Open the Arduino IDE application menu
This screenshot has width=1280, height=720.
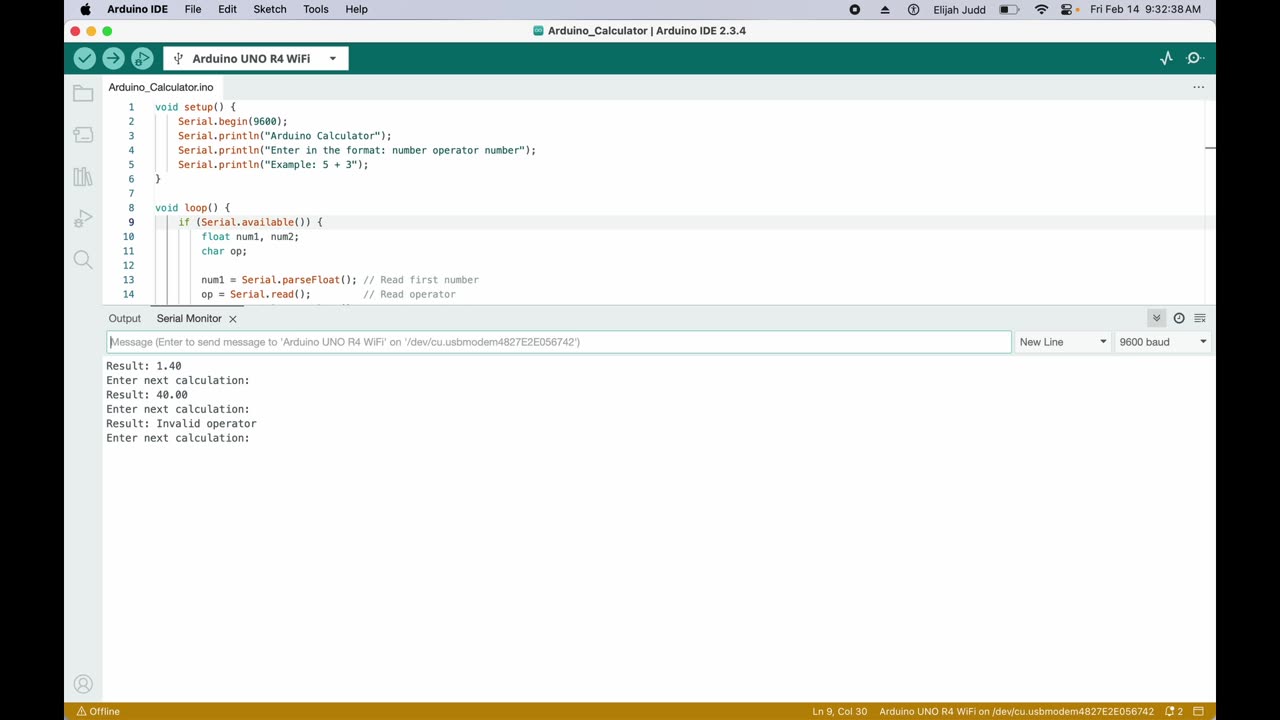coord(138,9)
